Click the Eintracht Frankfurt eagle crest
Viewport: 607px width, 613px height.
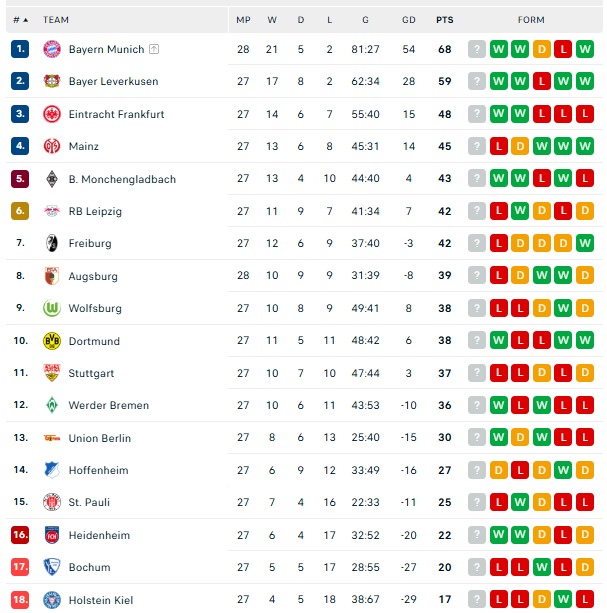(52, 114)
